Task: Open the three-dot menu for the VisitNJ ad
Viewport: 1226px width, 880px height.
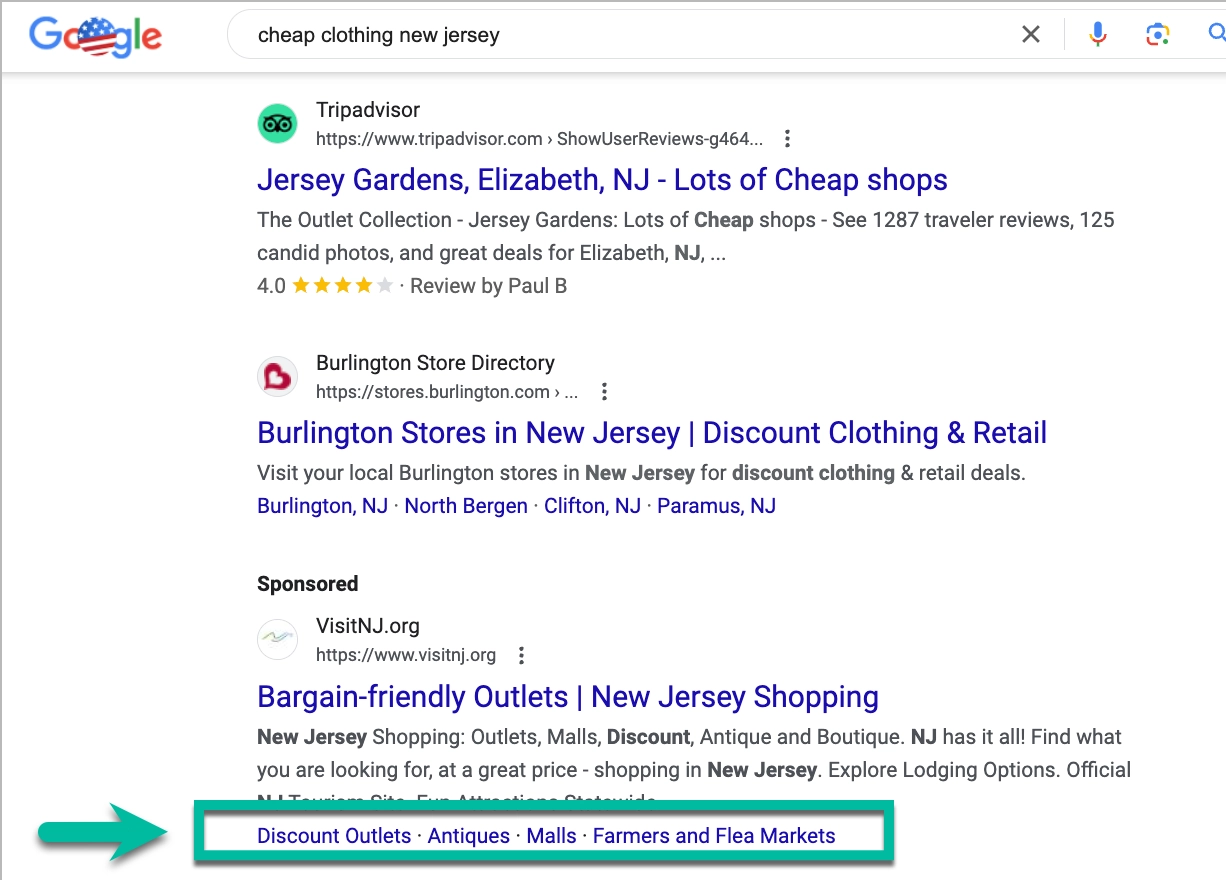Action: tap(521, 656)
